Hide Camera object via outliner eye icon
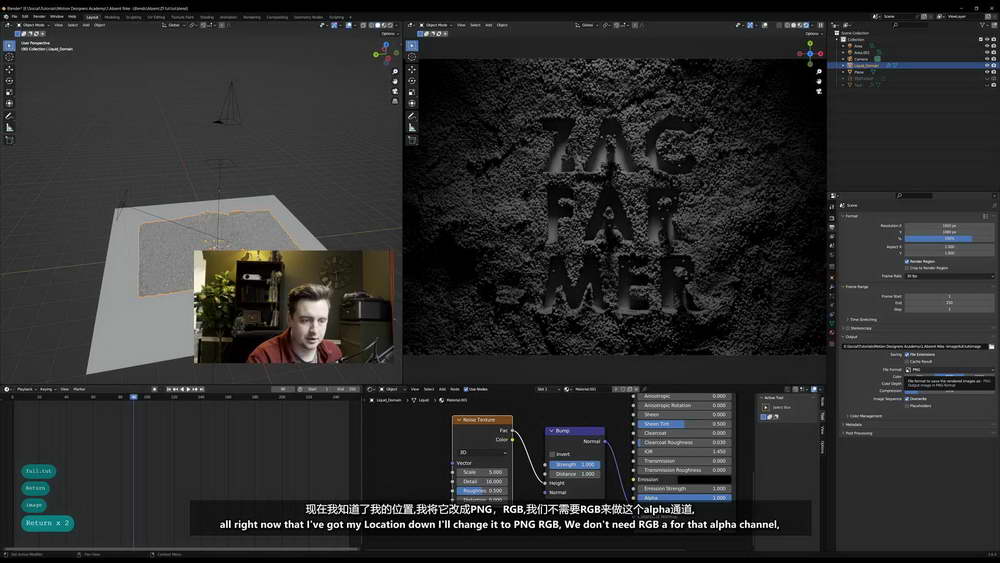Image resolution: width=1000 pixels, height=563 pixels. [987, 59]
